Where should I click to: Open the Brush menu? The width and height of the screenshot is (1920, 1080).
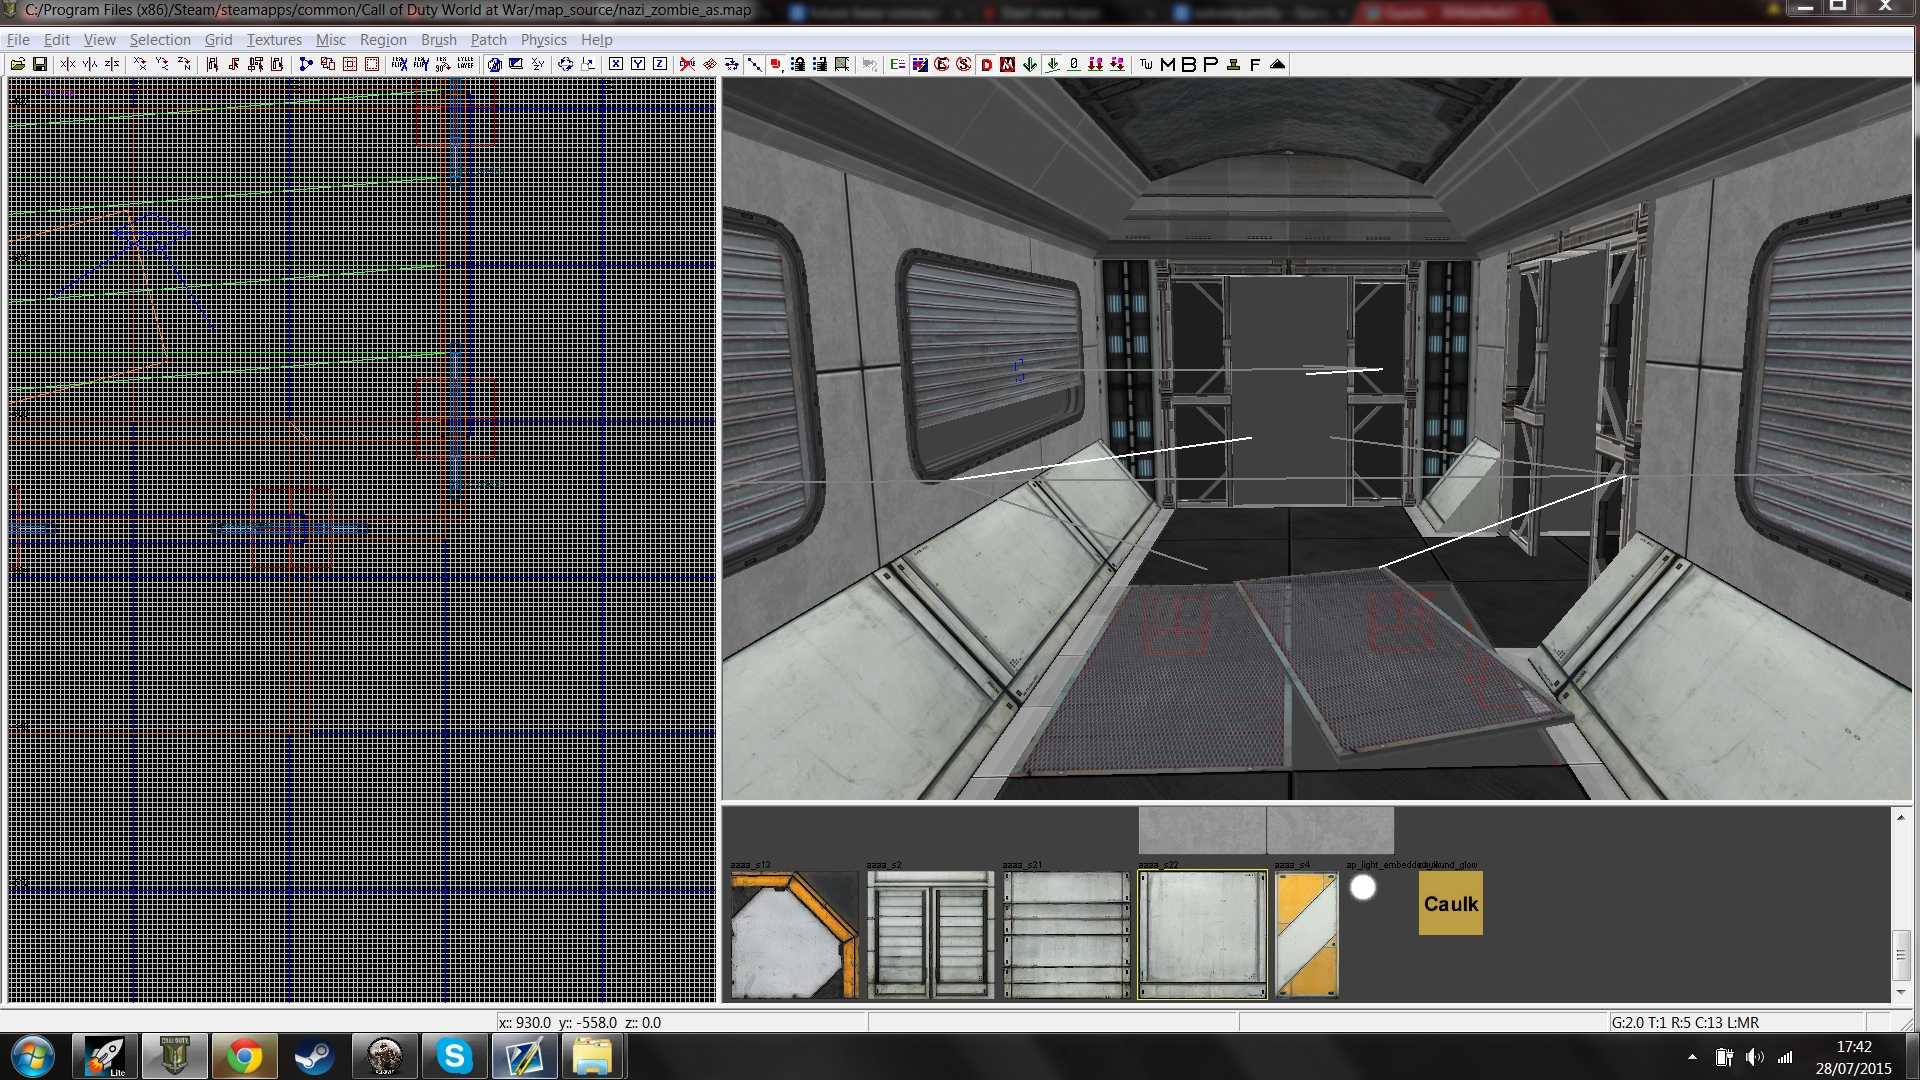tap(438, 40)
